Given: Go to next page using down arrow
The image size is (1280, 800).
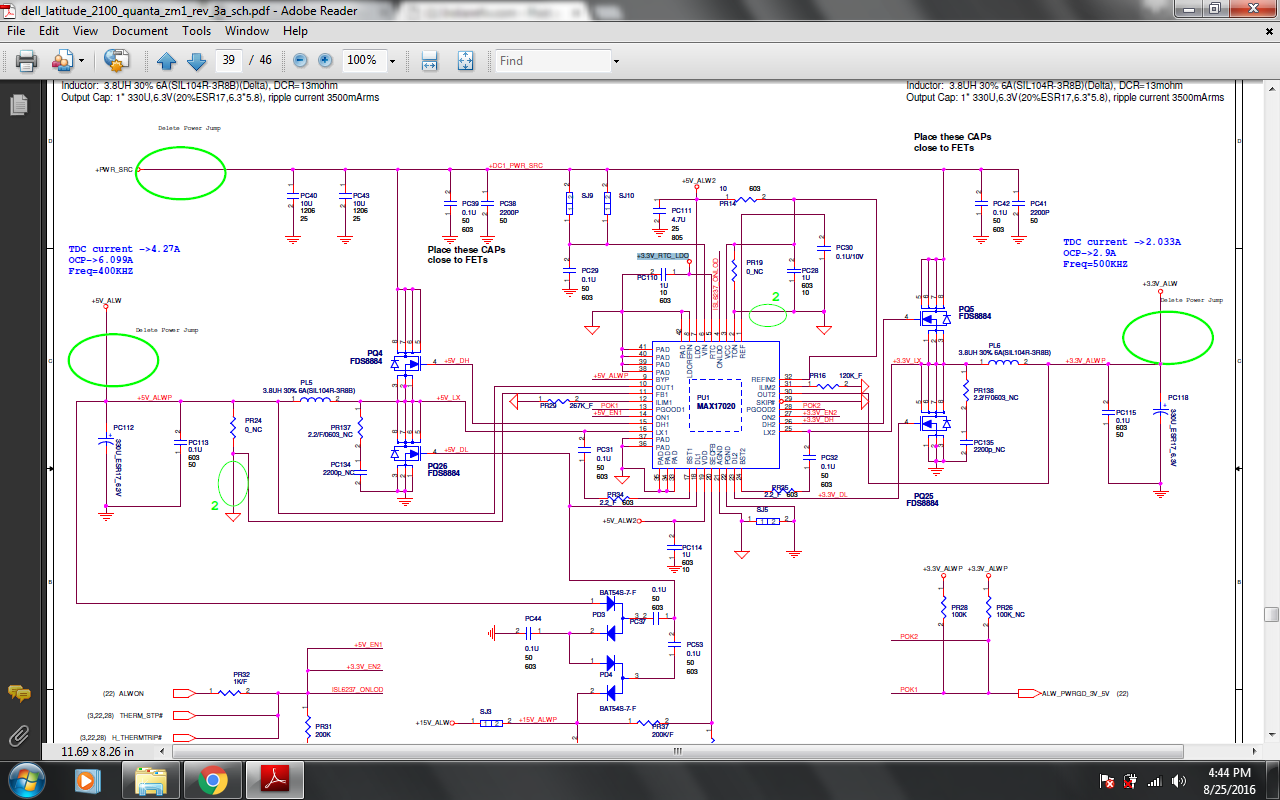Looking at the screenshot, I should tap(196, 61).
